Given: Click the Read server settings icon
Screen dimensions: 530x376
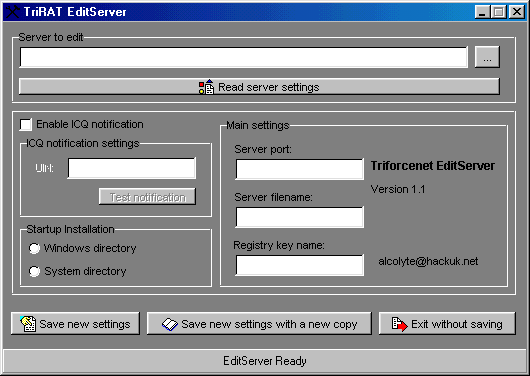Looking at the screenshot, I should click(206, 87).
